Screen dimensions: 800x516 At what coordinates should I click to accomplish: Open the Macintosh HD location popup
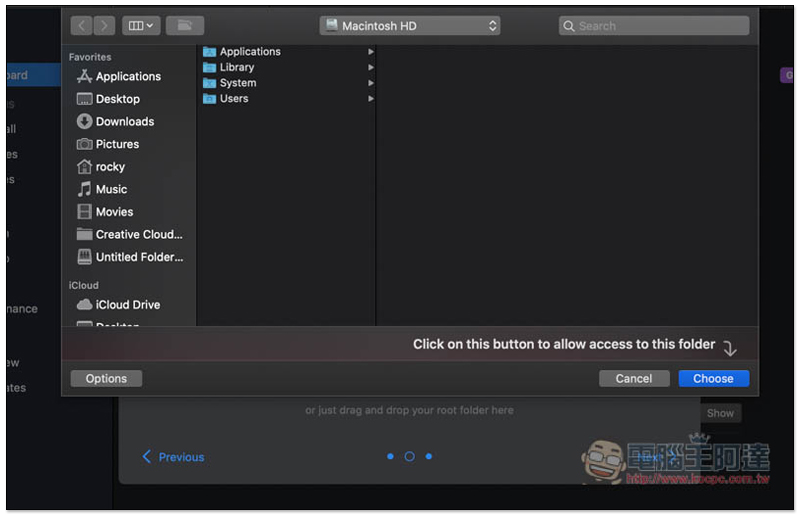click(410, 26)
